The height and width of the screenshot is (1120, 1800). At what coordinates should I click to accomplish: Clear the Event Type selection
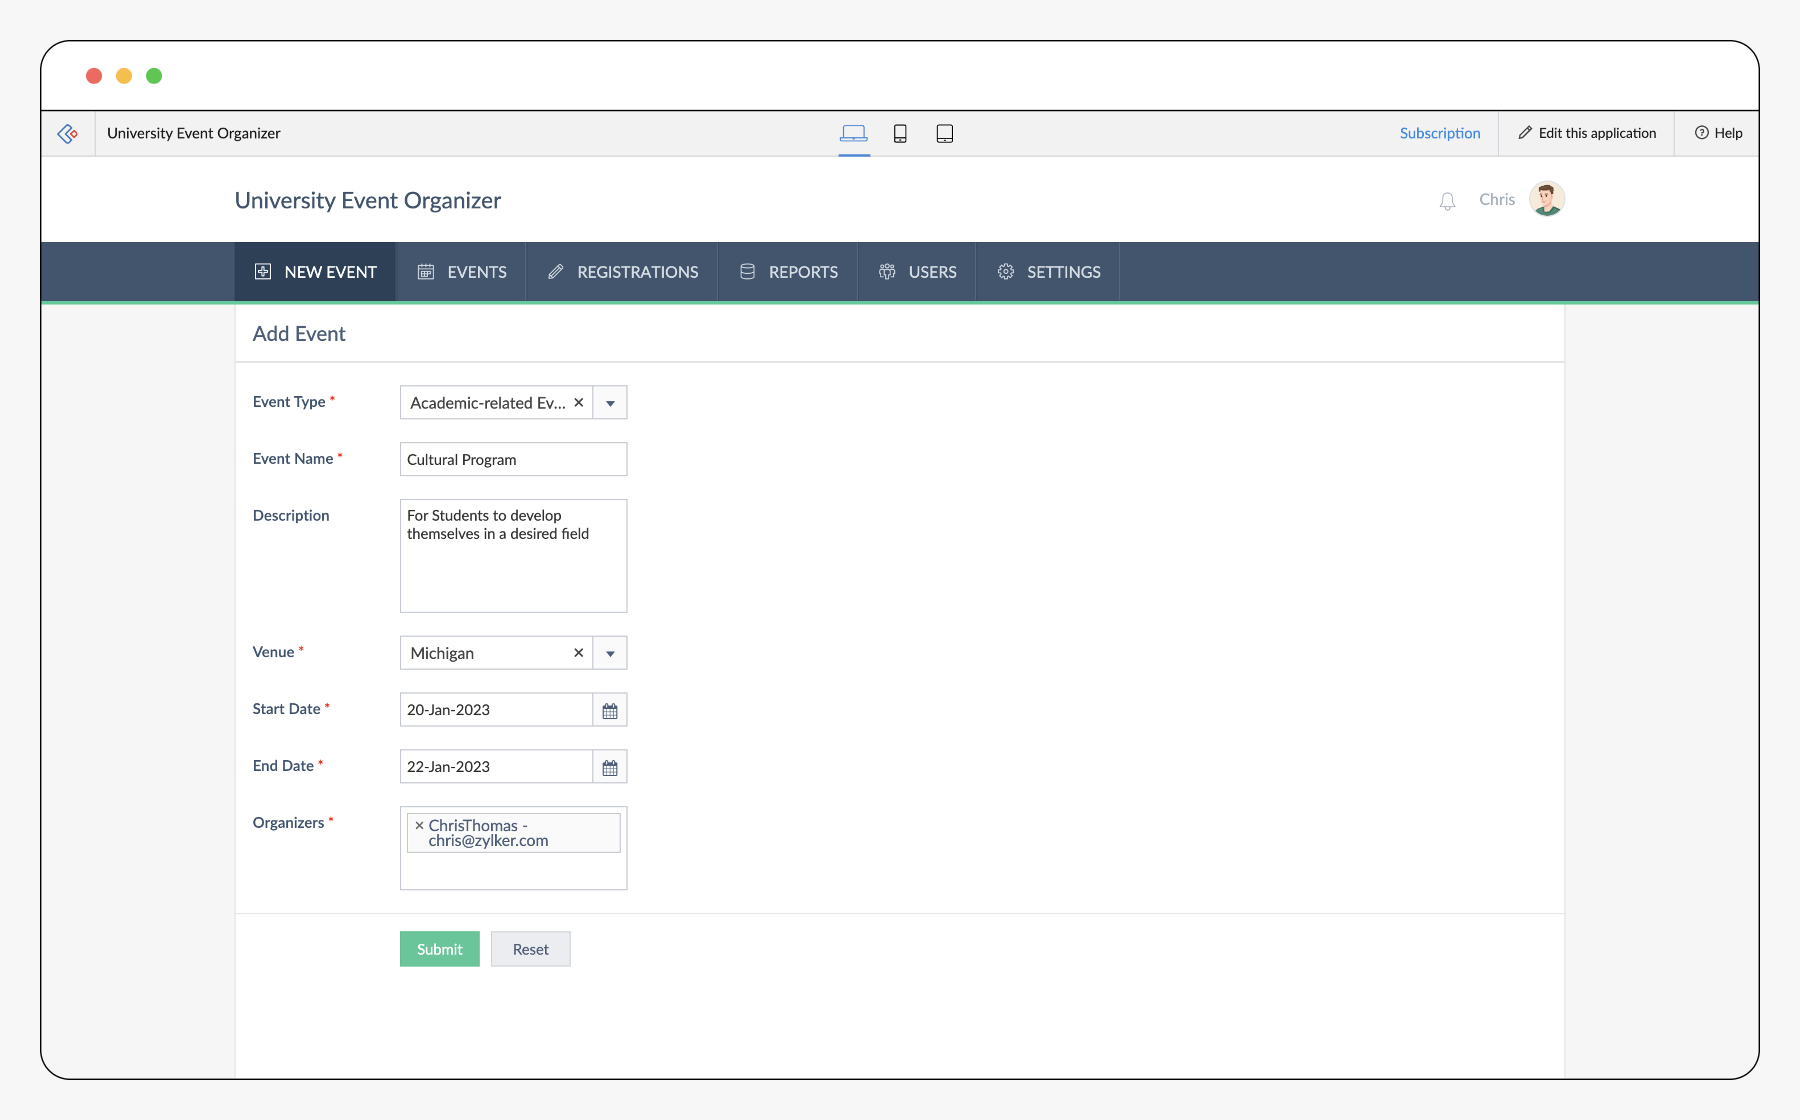coord(578,403)
